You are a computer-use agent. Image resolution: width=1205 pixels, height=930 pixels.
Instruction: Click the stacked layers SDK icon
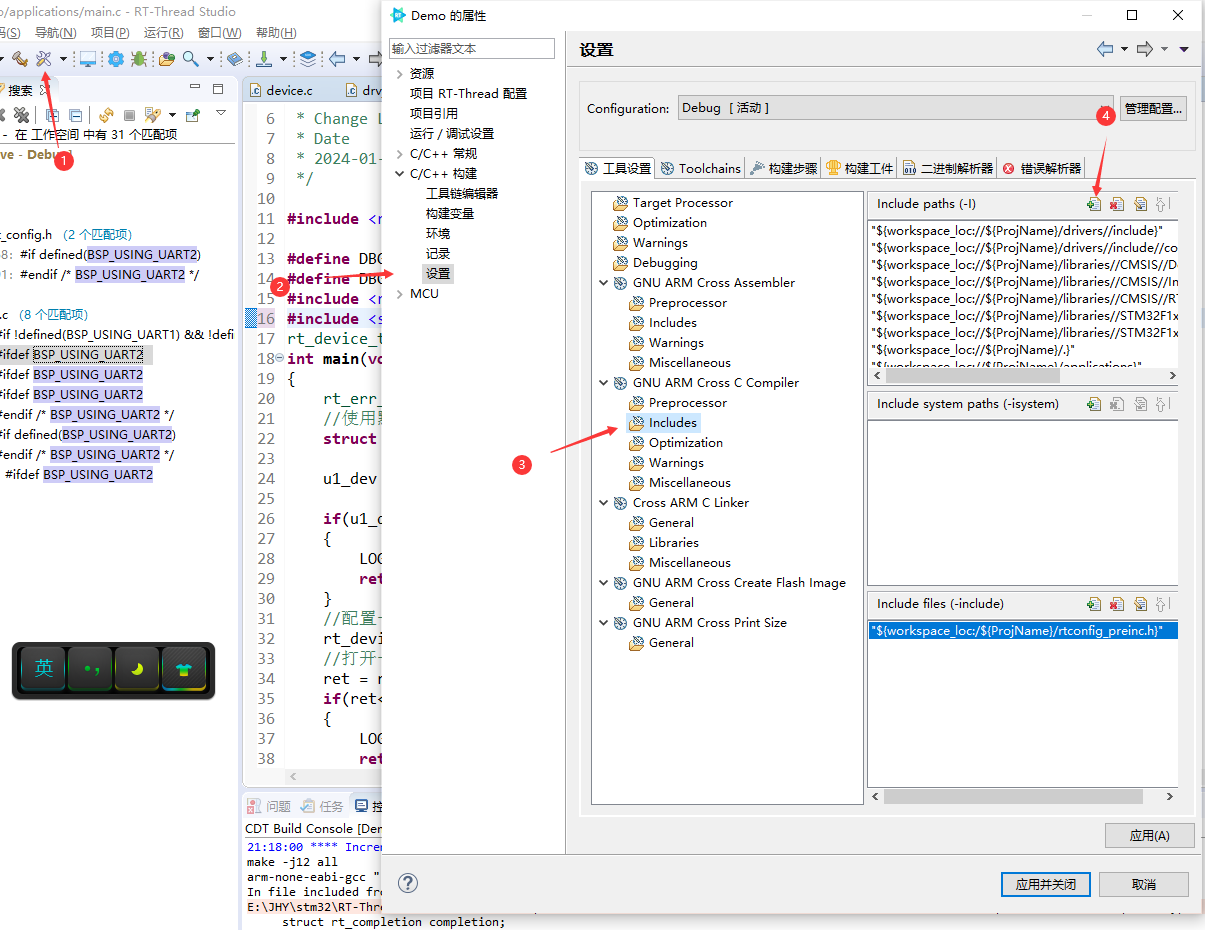click(x=308, y=58)
